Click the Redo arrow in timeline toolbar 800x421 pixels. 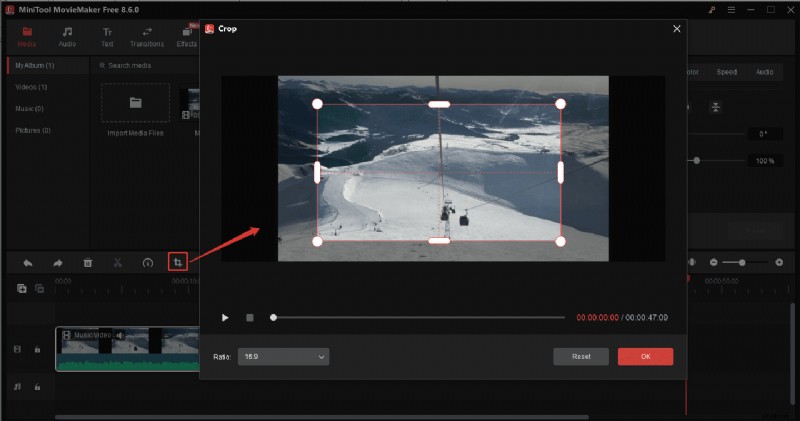coord(58,263)
